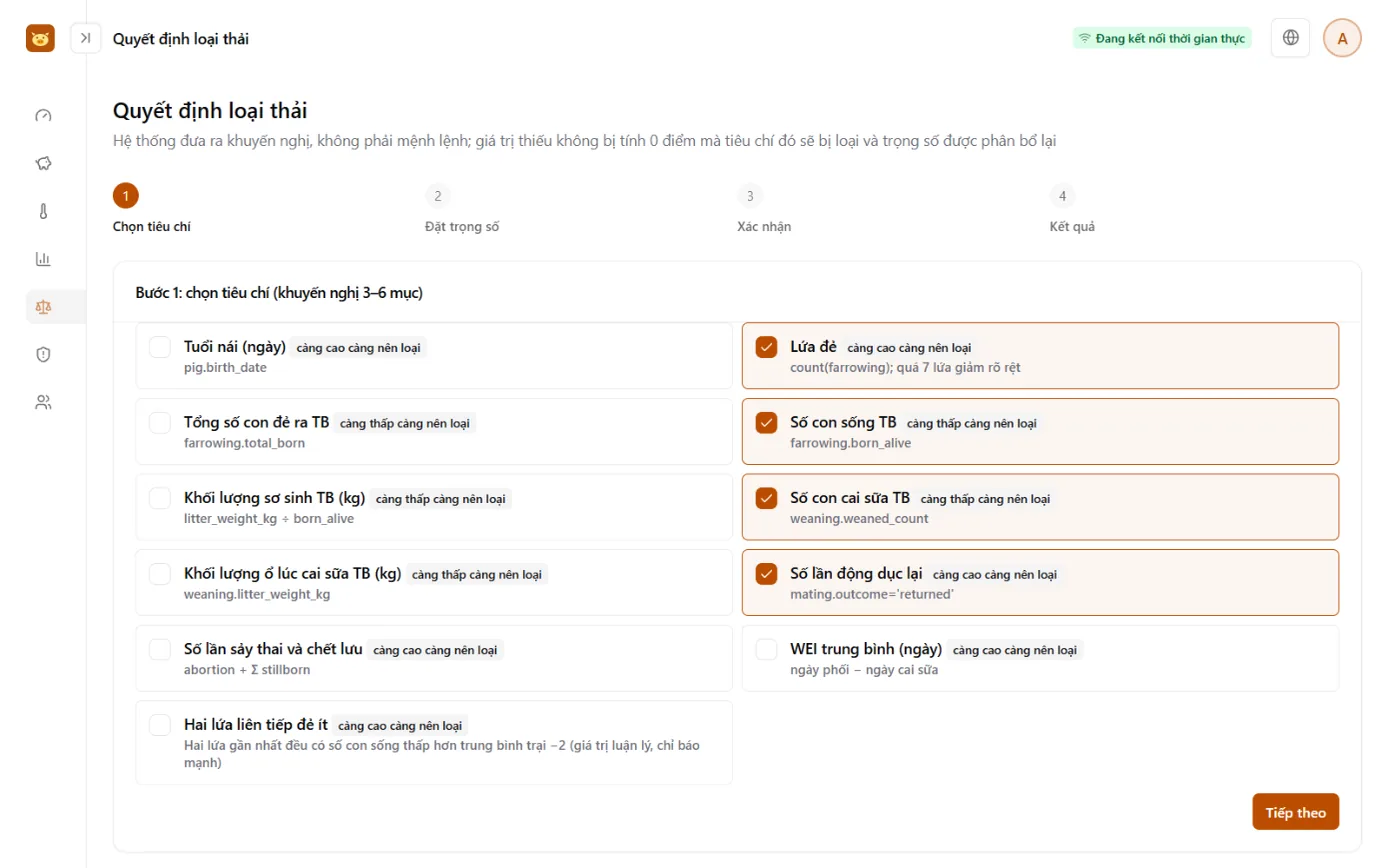Open the bar chart icon in sidebar
This screenshot has width=1388, height=868.
(x=43, y=259)
